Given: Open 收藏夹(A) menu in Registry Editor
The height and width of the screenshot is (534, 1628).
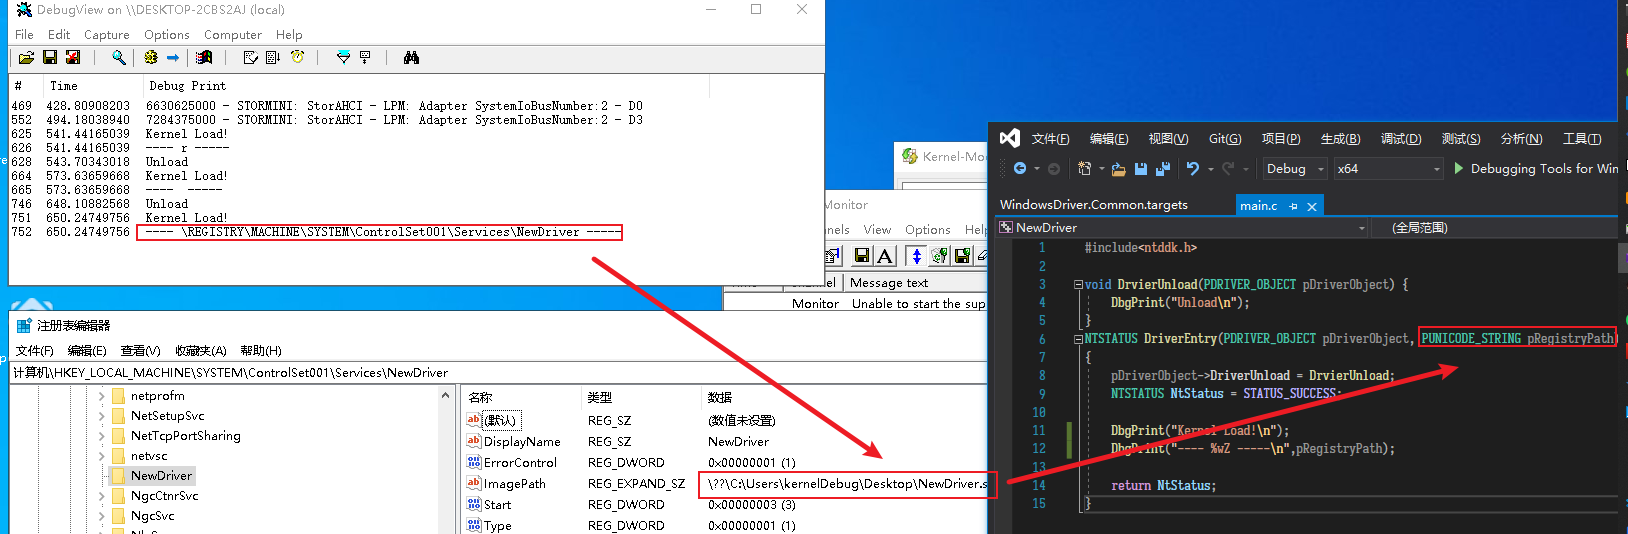Looking at the screenshot, I should (200, 351).
